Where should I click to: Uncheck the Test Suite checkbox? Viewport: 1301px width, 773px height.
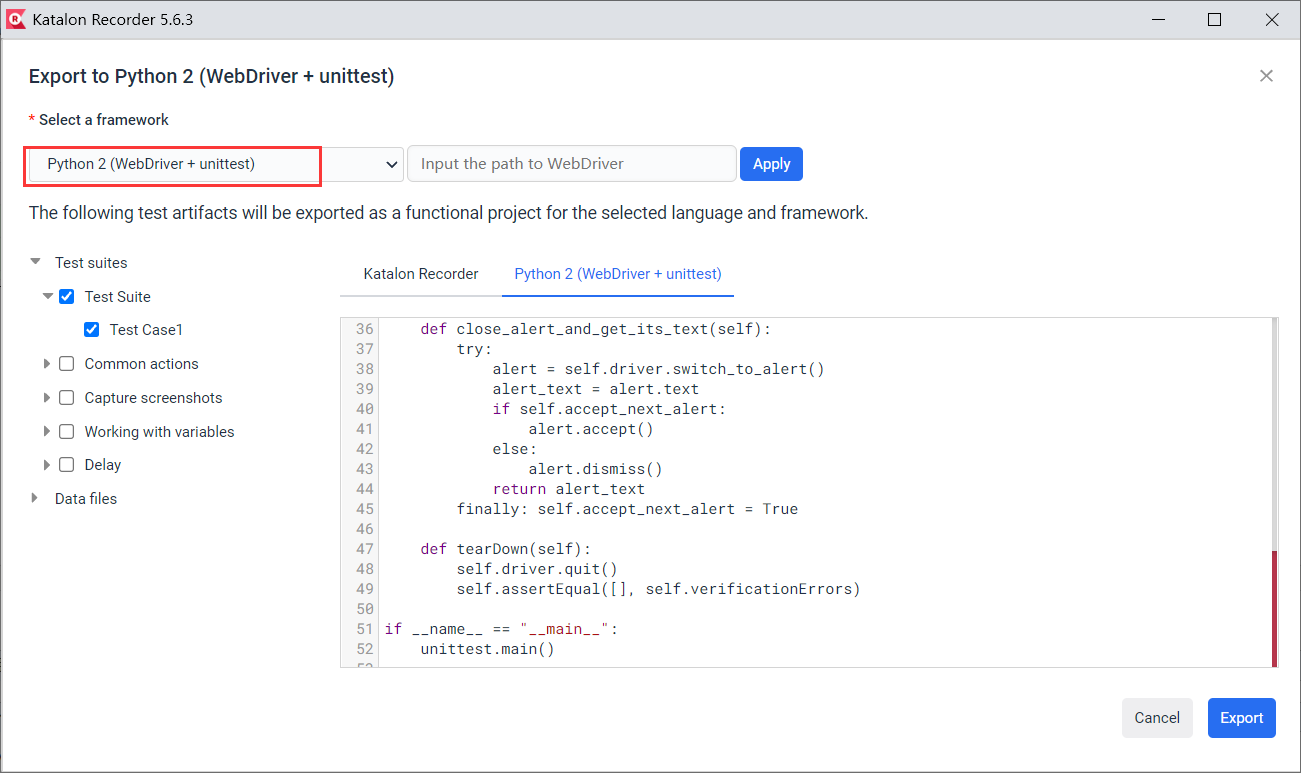pyautogui.click(x=67, y=297)
